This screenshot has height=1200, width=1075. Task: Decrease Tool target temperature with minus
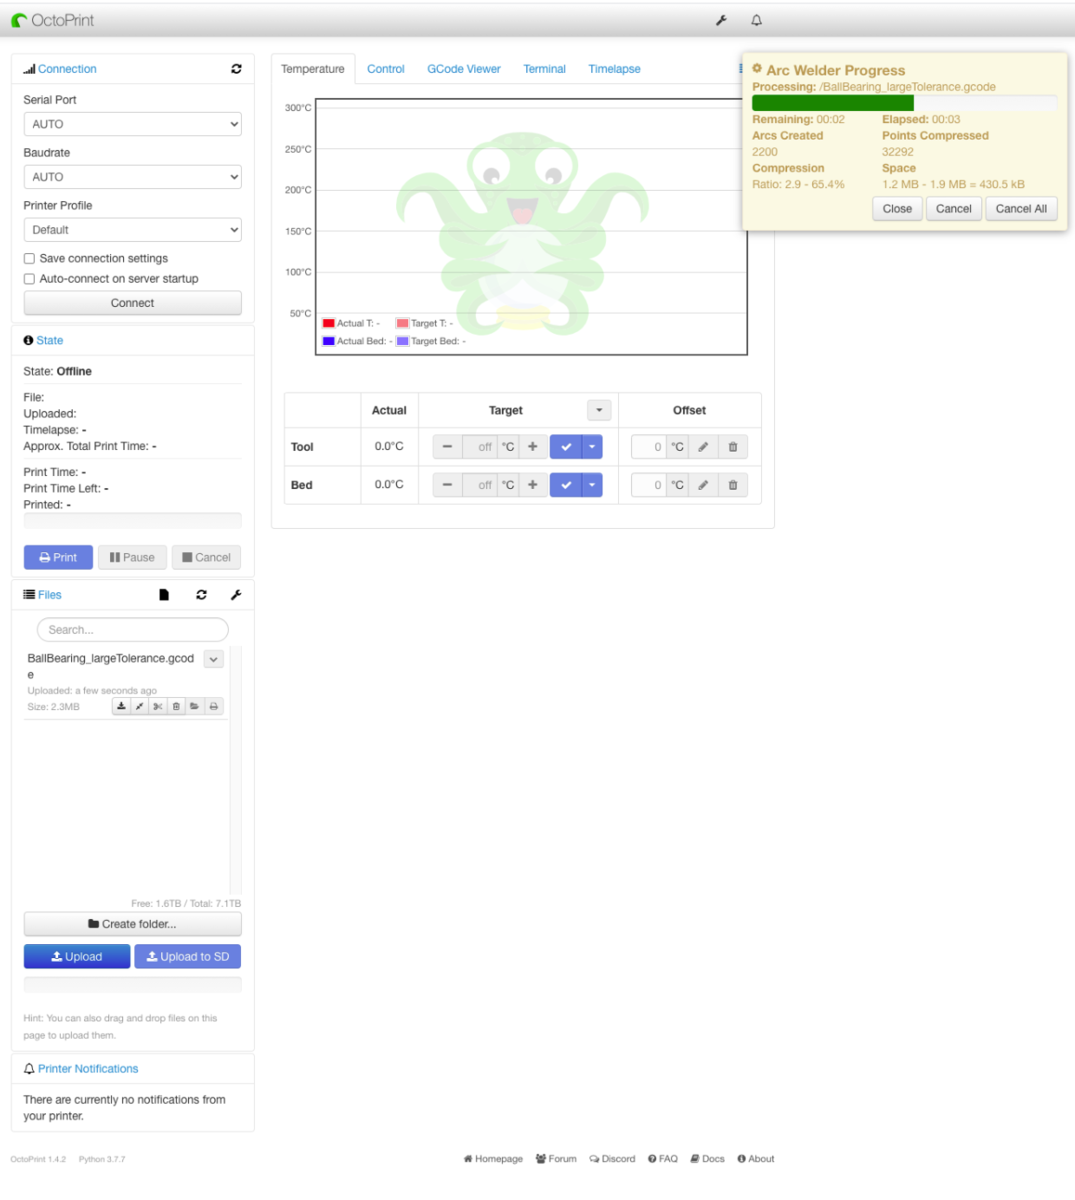point(447,447)
